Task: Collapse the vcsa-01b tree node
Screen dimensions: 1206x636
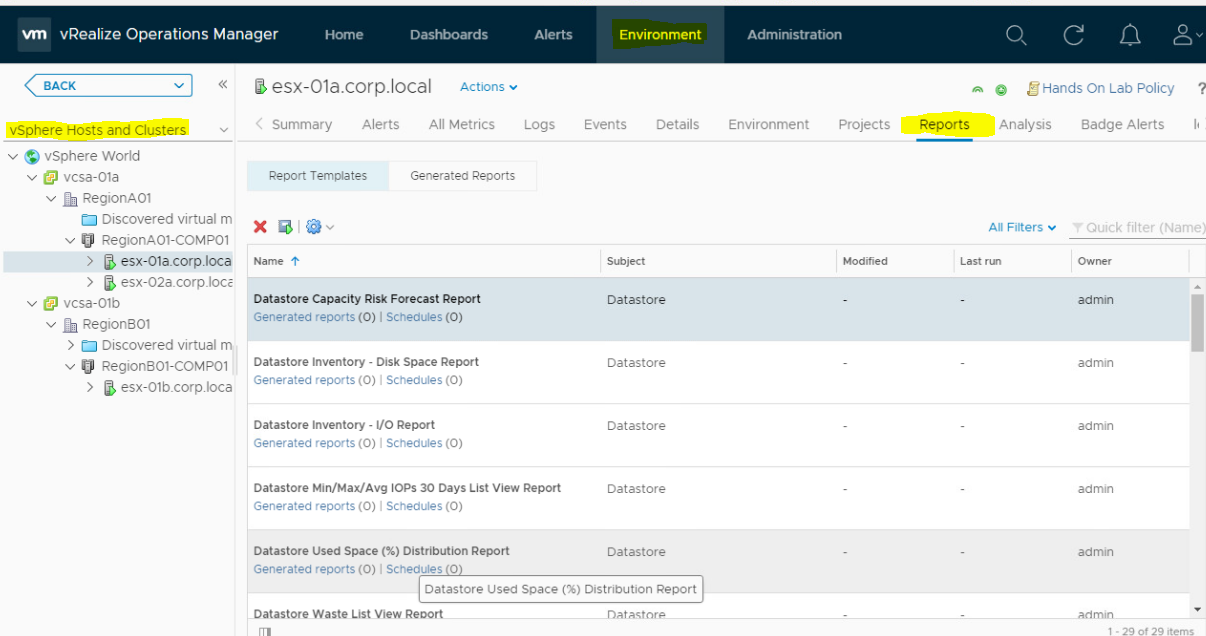Action: 32,303
